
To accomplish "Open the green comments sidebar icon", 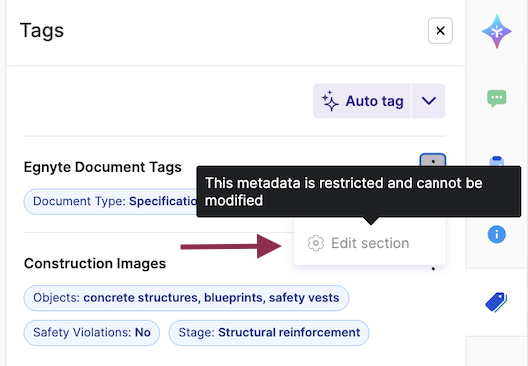I will click(497, 98).
